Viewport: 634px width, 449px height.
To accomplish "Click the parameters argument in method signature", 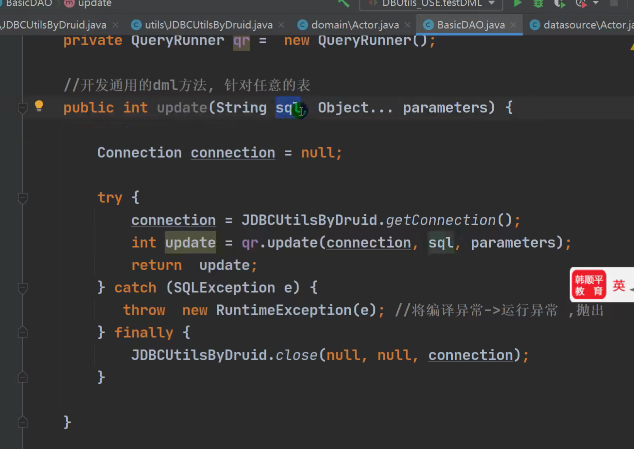I will pos(445,108).
